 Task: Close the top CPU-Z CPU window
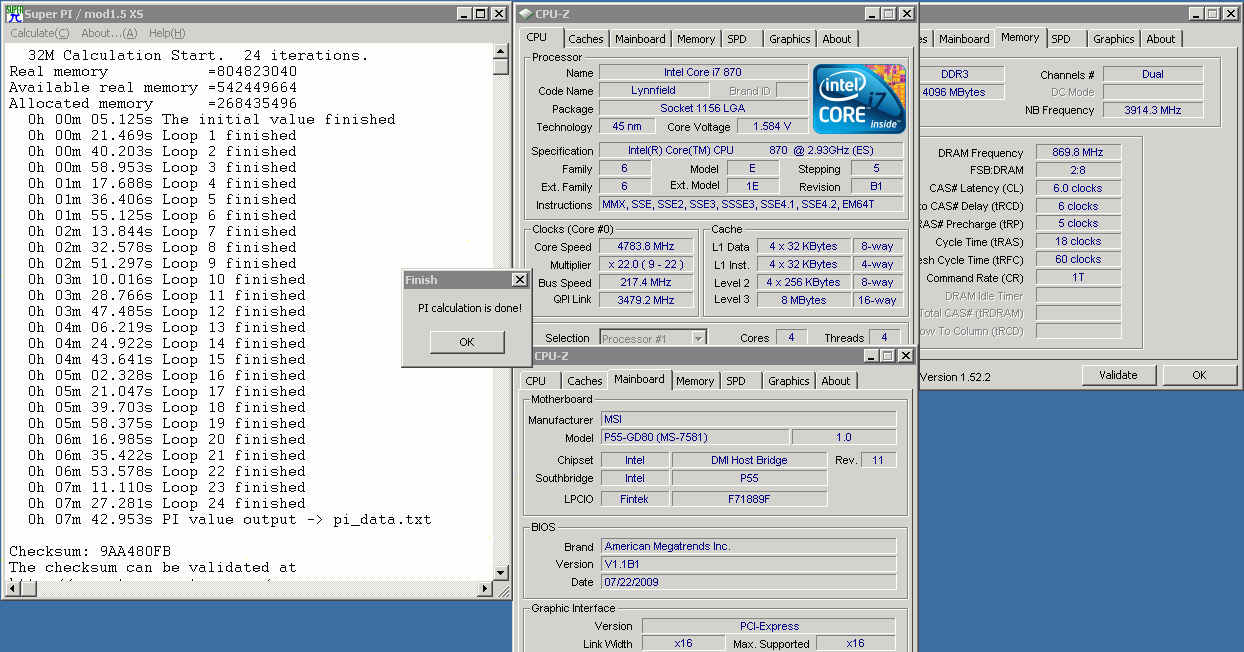pos(906,14)
